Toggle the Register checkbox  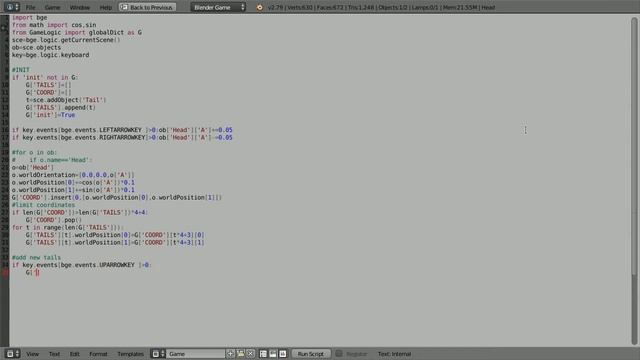pyautogui.click(x=339, y=353)
